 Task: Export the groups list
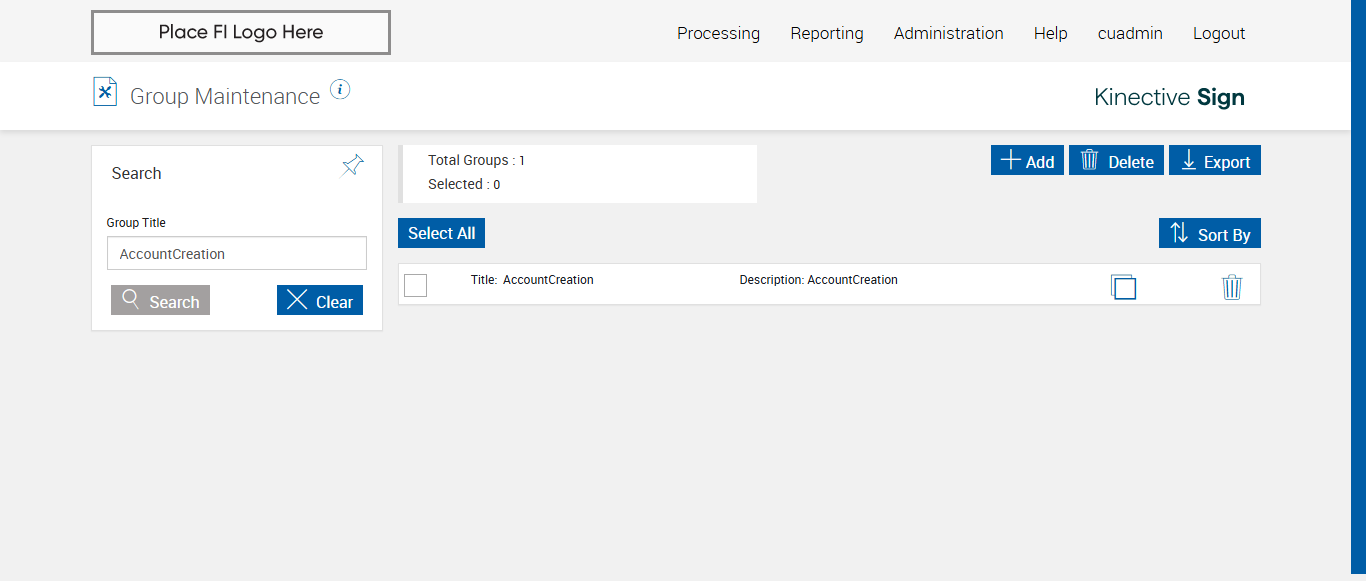[1215, 161]
